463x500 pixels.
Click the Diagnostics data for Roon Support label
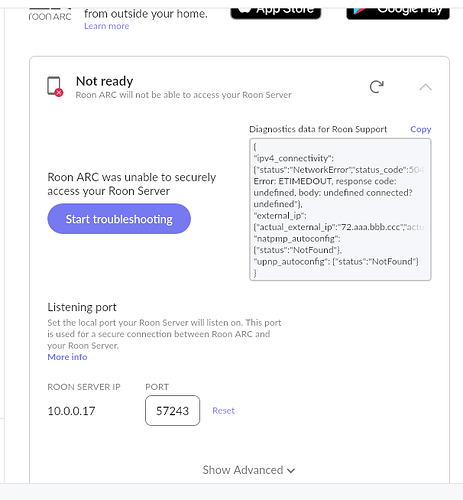(318, 129)
